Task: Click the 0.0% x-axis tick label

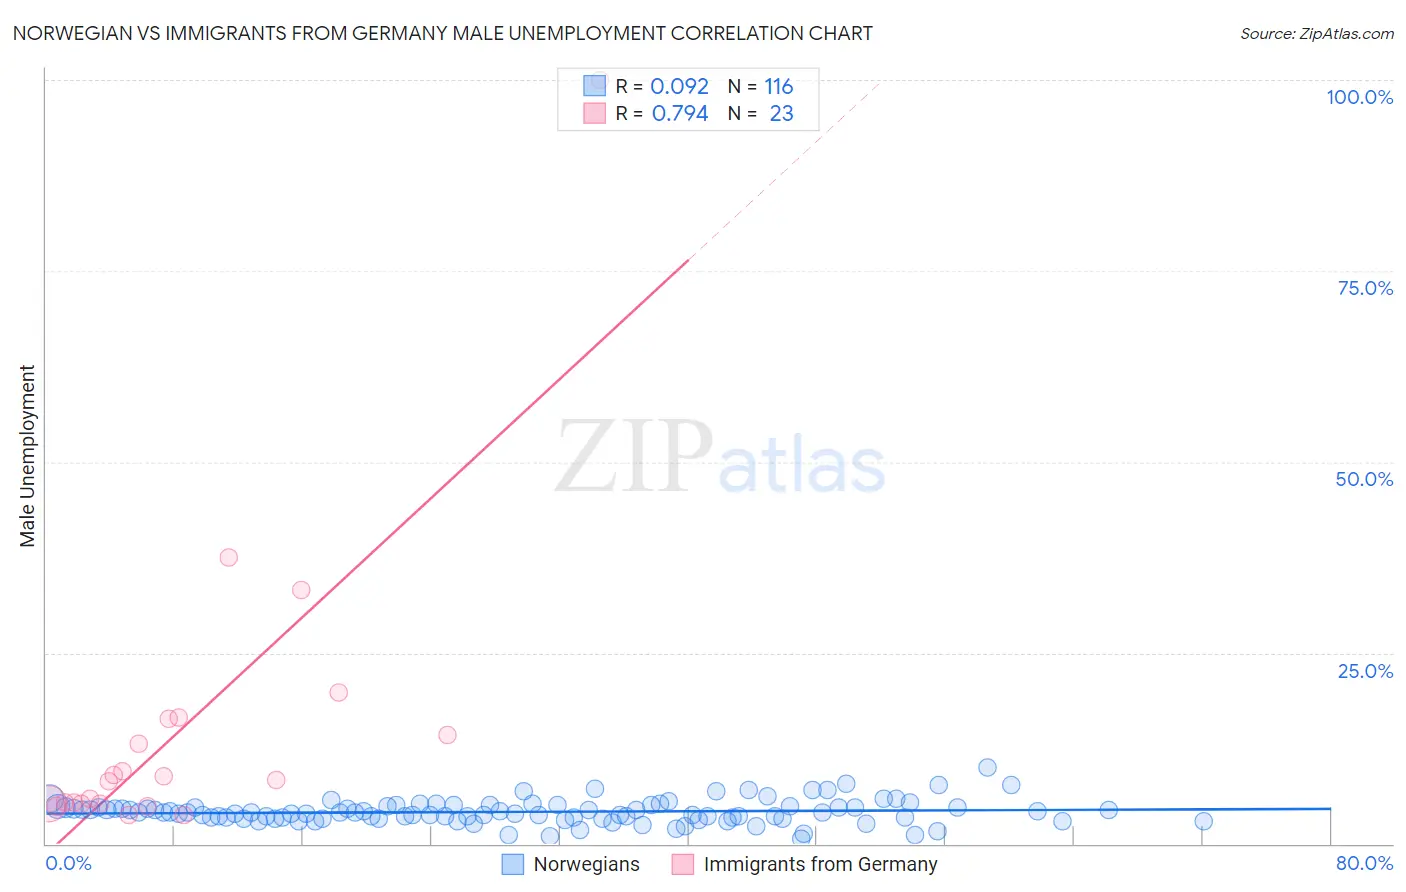Action: point(69,863)
